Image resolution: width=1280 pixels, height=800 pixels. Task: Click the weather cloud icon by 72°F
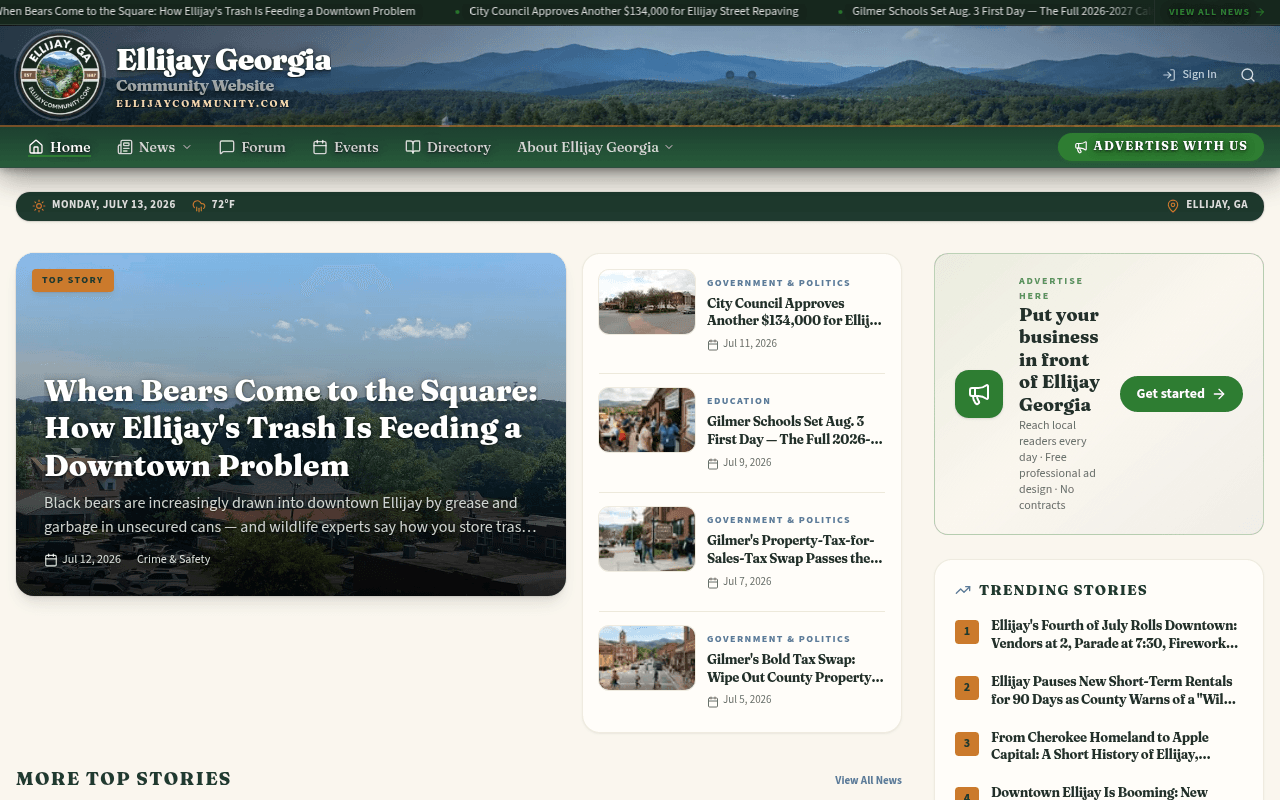point(199,206)
